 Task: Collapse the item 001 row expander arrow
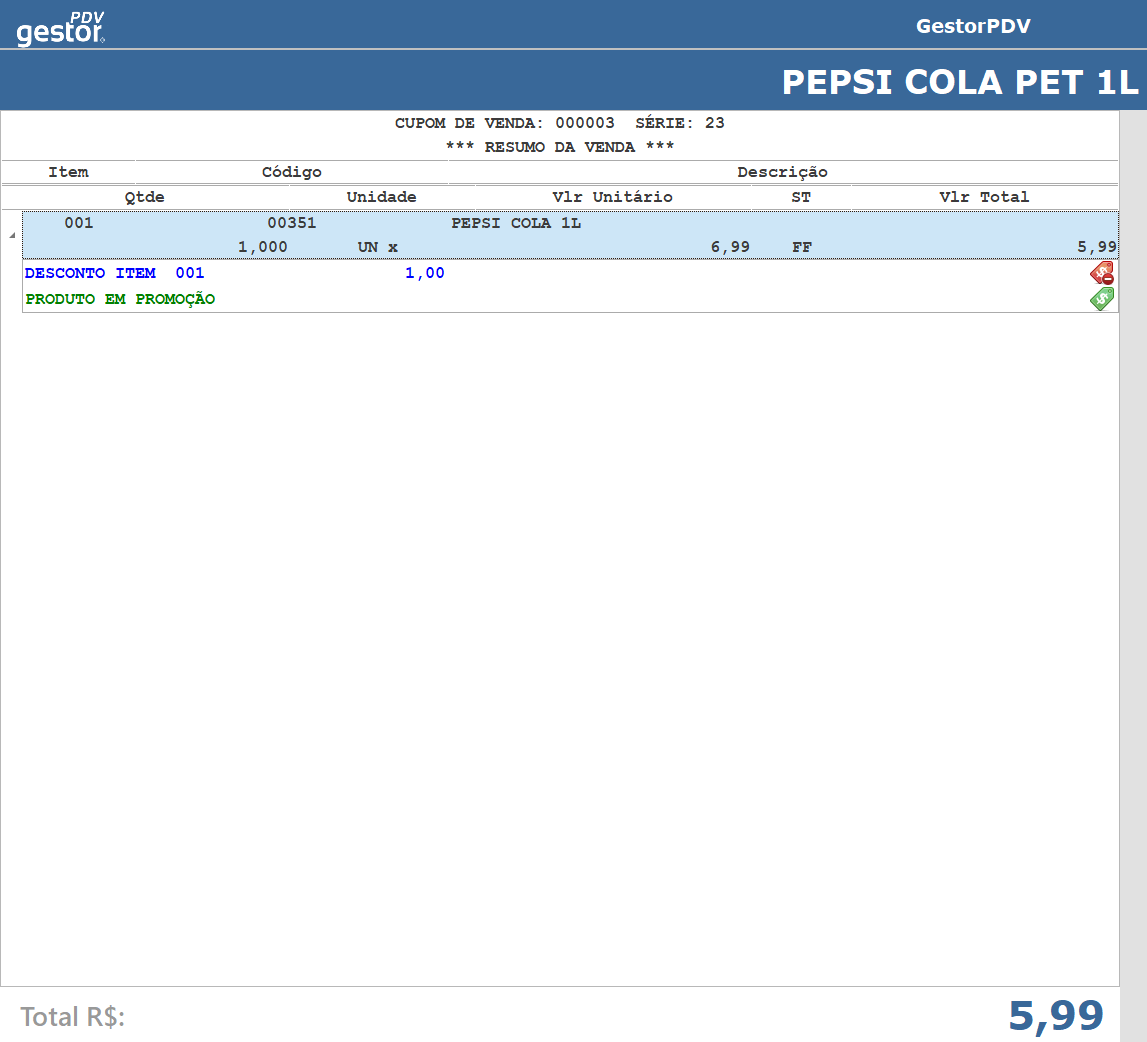click(12, 236)
